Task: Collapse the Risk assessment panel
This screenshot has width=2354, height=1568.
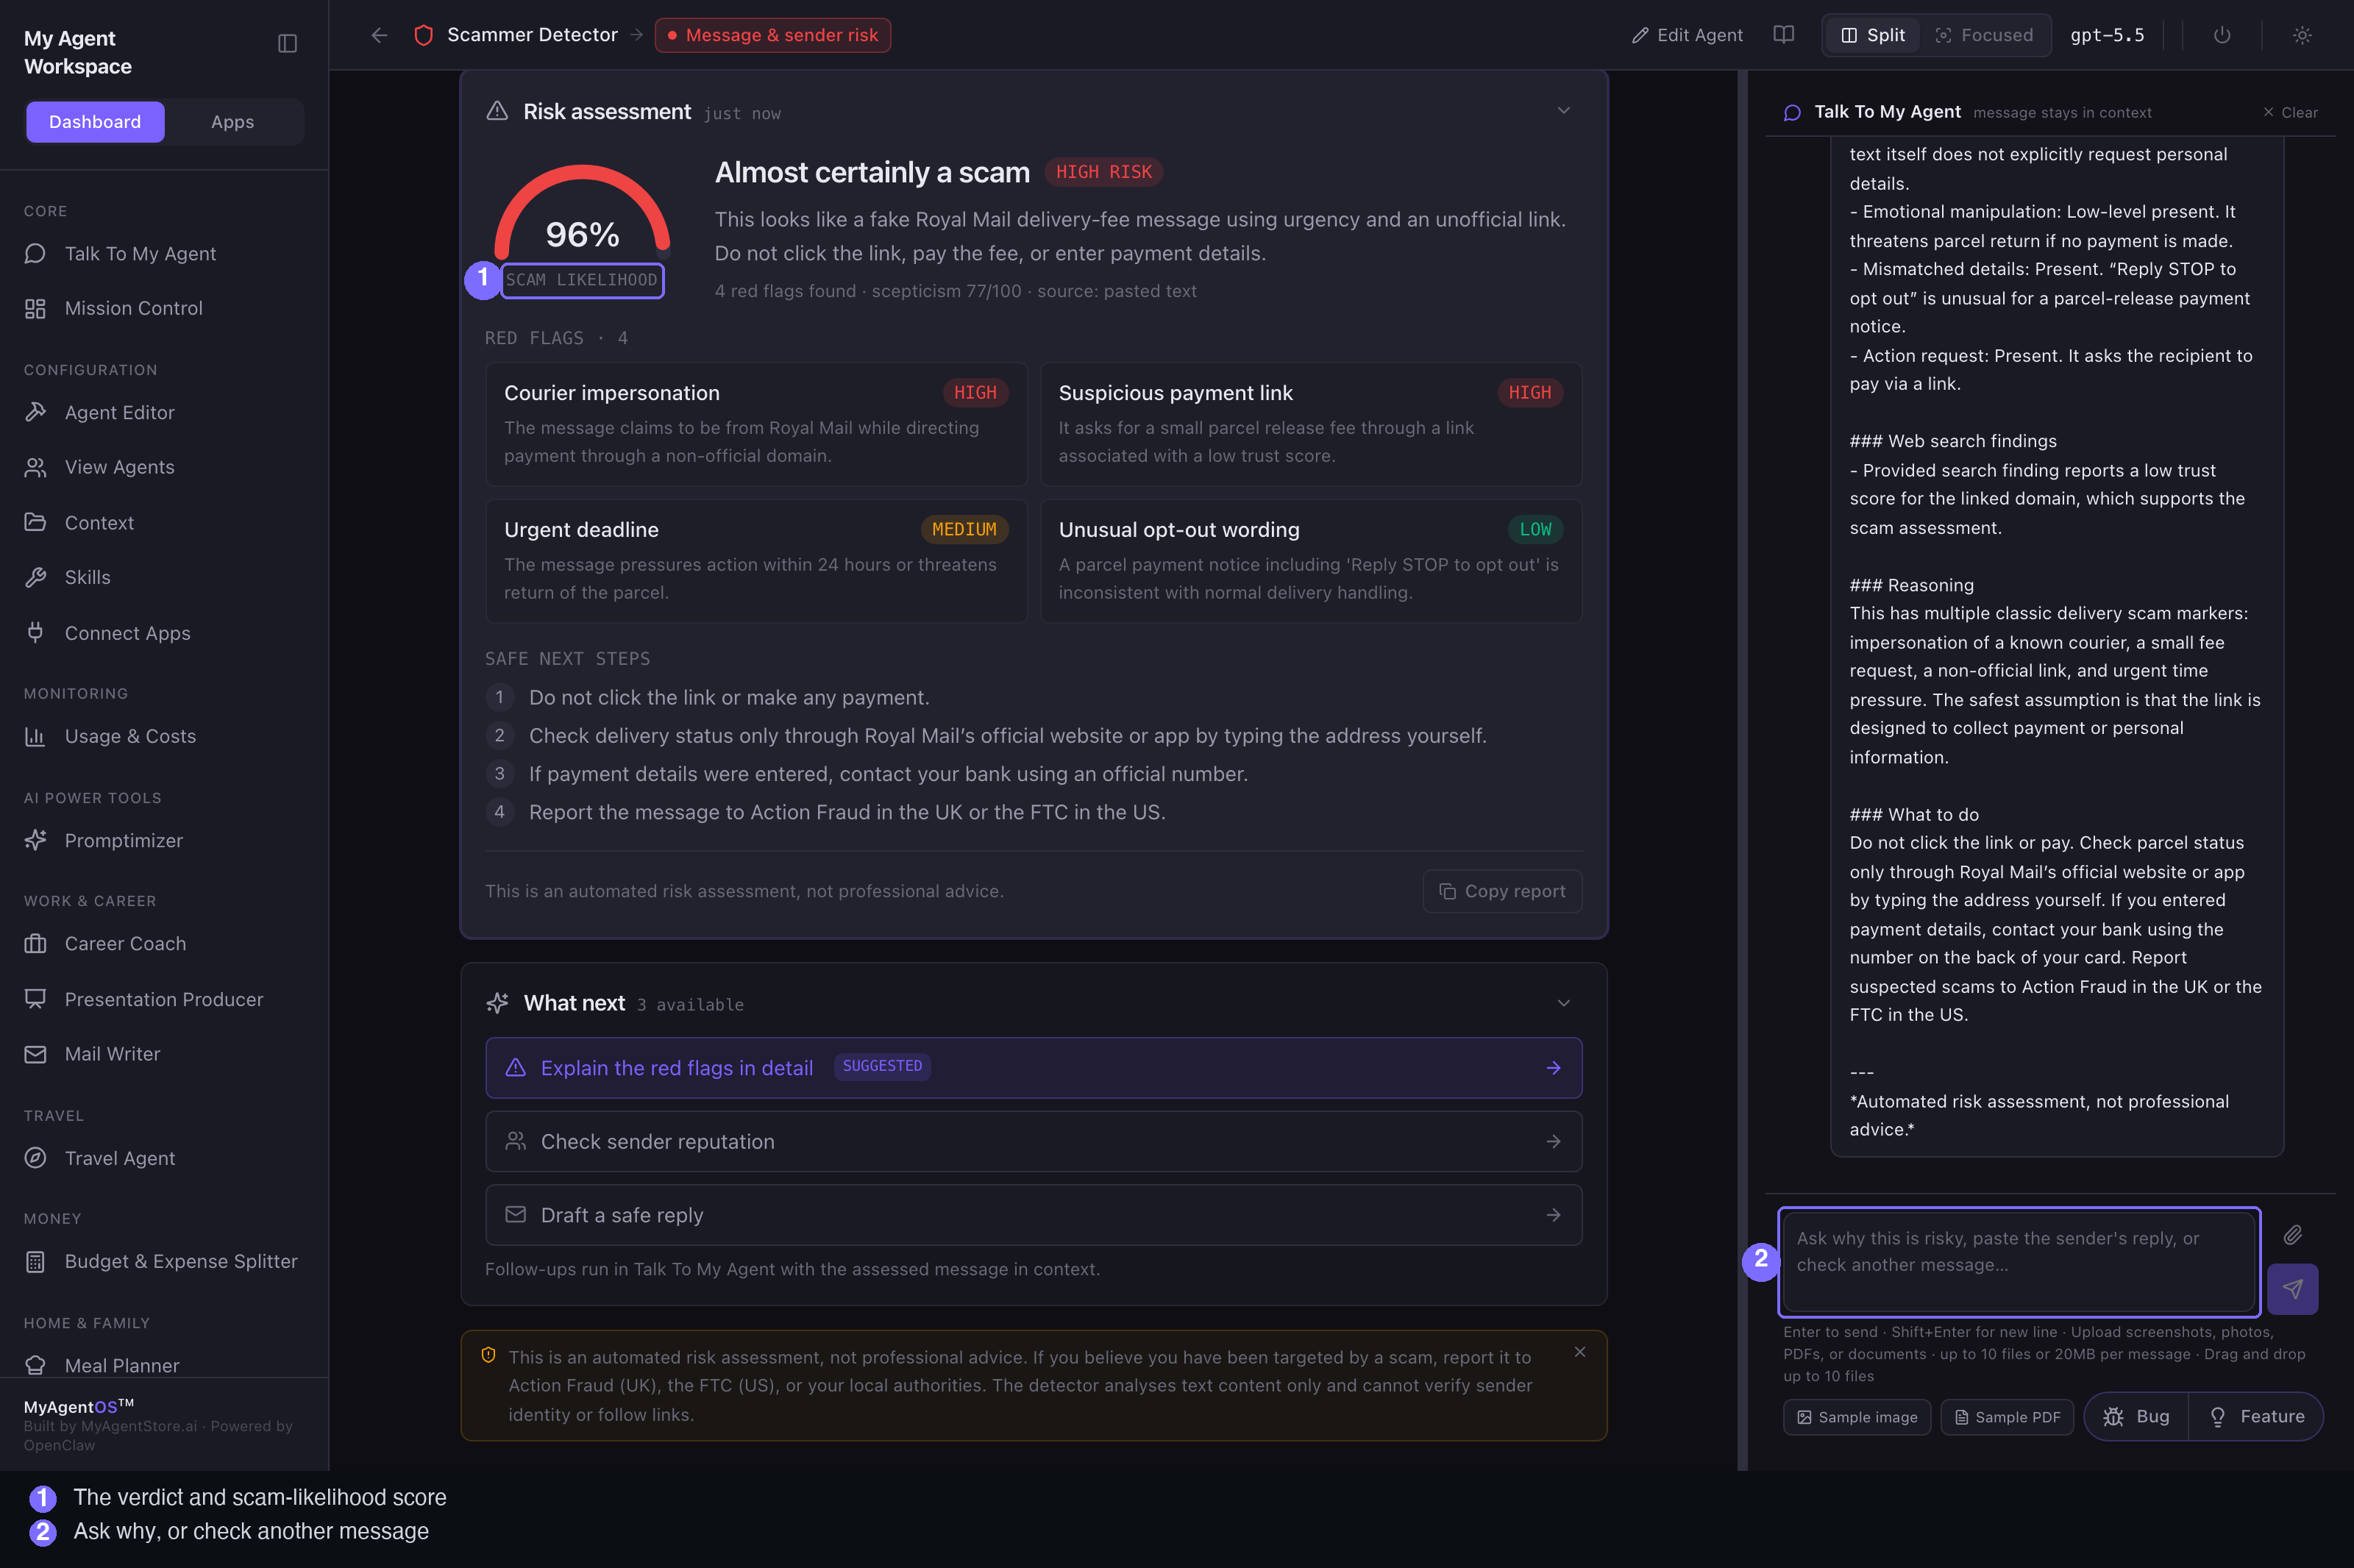Action: [1564, 110]
